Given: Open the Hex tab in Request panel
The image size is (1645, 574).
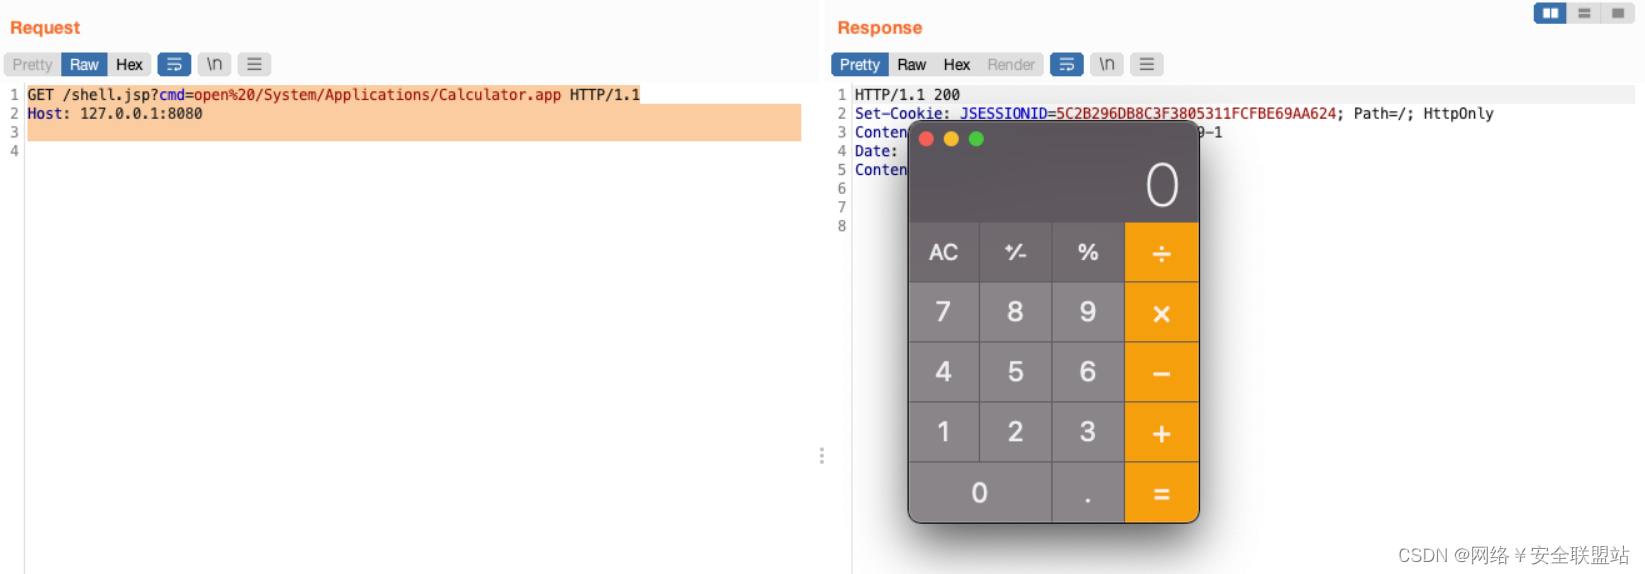Looking at the screenshot, I should (129, 65).
